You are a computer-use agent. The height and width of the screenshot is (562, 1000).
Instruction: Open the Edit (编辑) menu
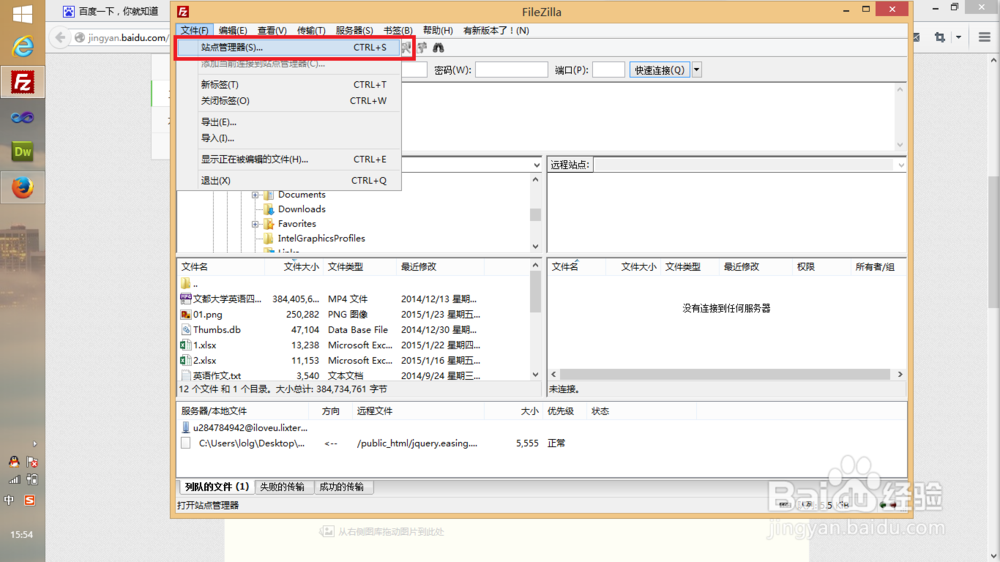232,30
